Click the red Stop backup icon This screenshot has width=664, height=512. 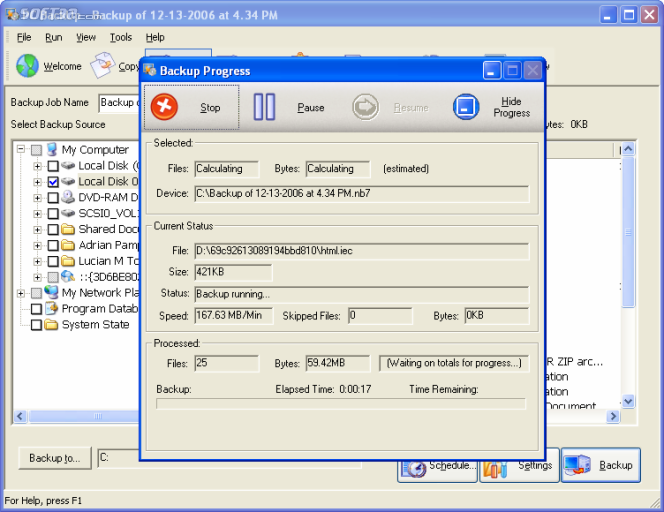tap(164, 107)
